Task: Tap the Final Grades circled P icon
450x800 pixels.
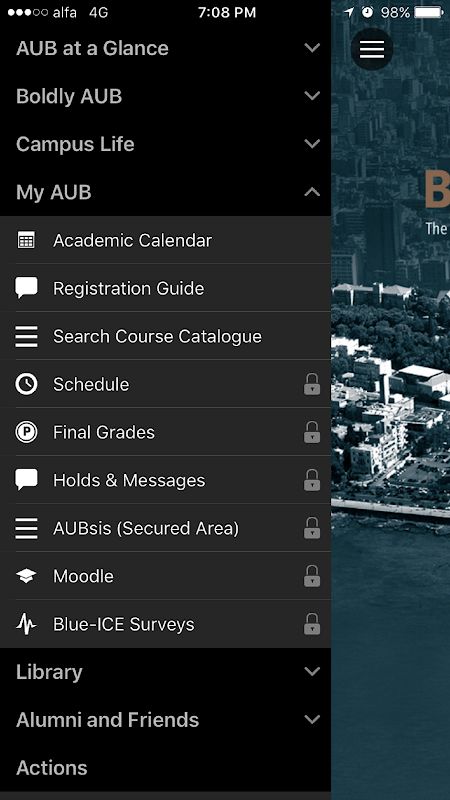Action: coord(26,432)
